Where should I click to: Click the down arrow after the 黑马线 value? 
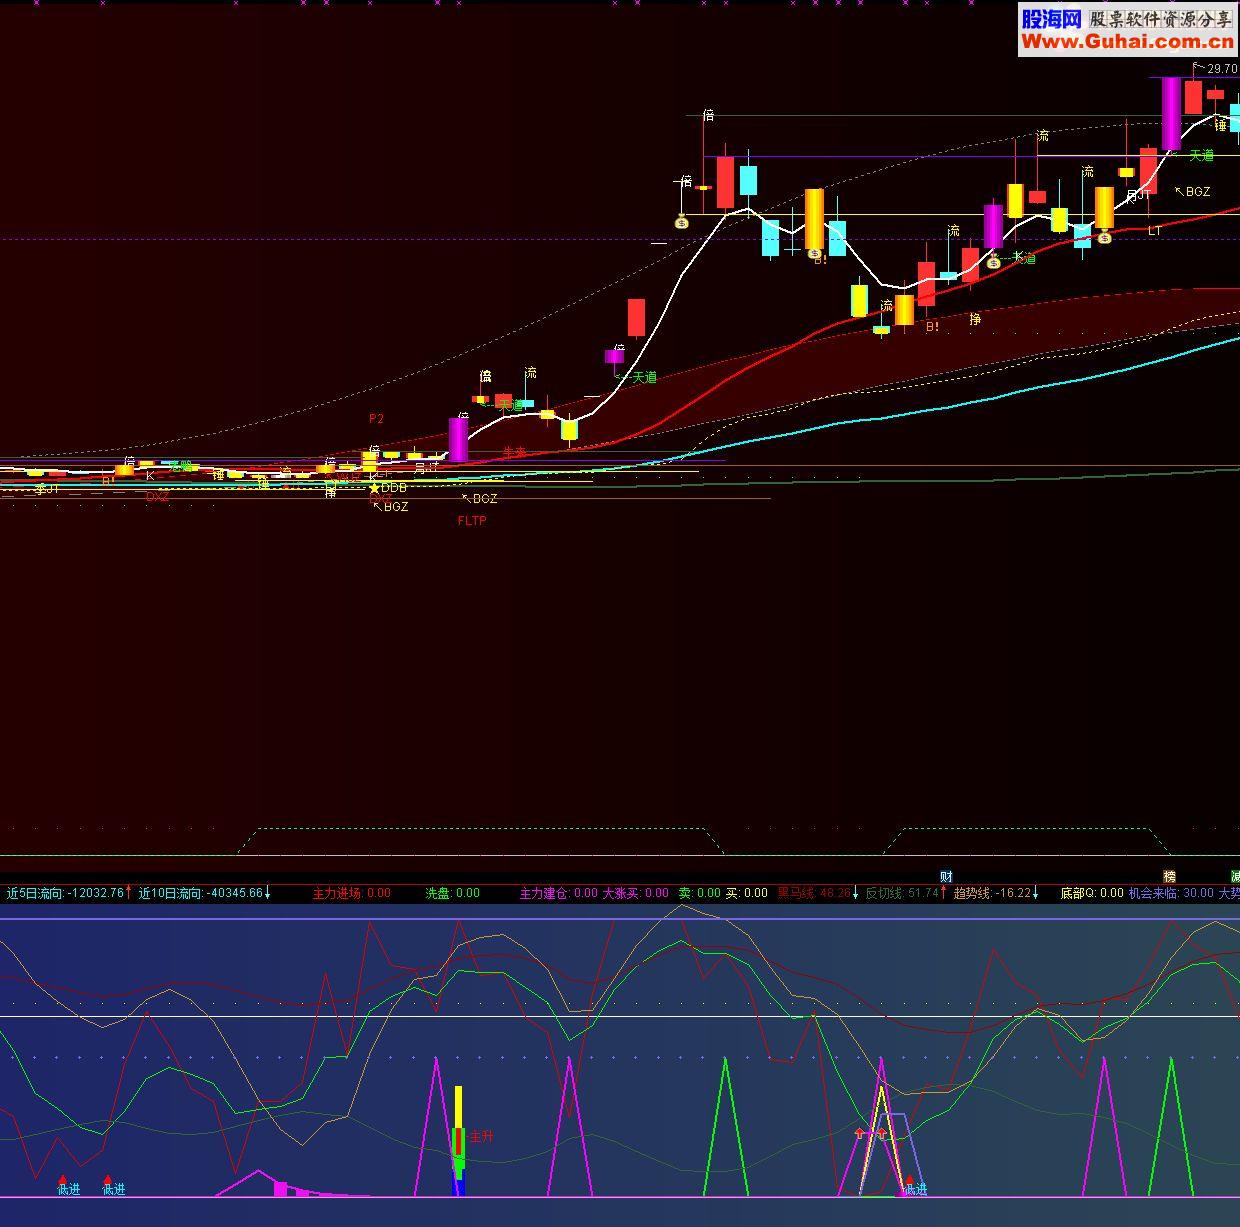coord(855,893)
